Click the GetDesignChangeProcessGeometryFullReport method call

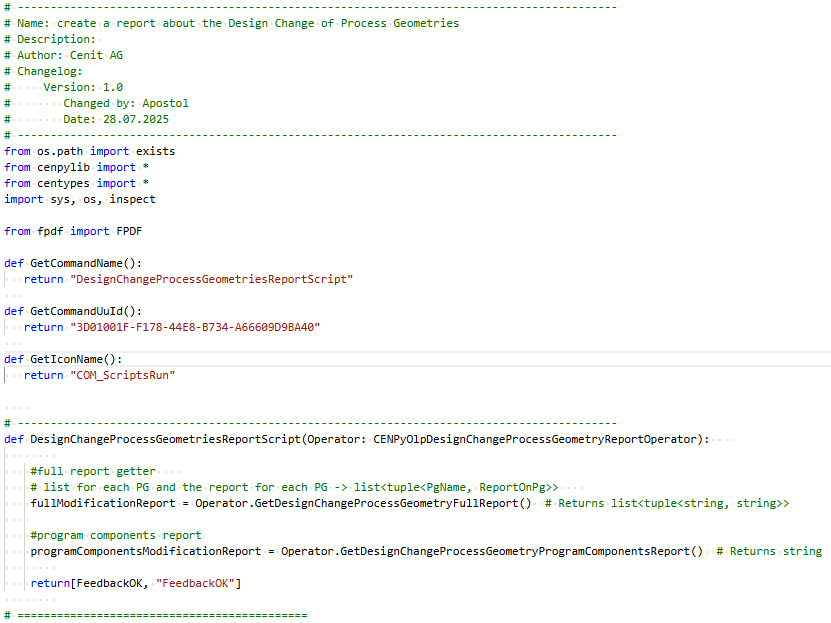(391, 503)
